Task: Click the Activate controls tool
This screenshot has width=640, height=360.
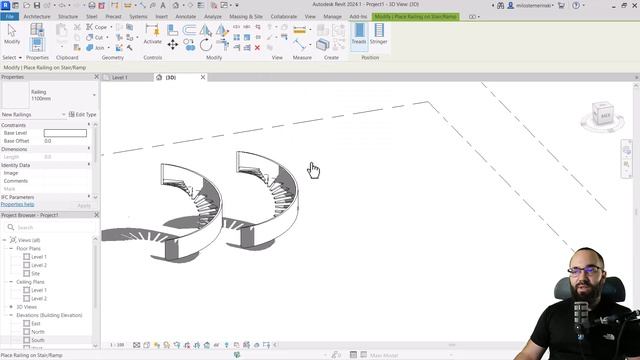Action: tap(152, 34)
